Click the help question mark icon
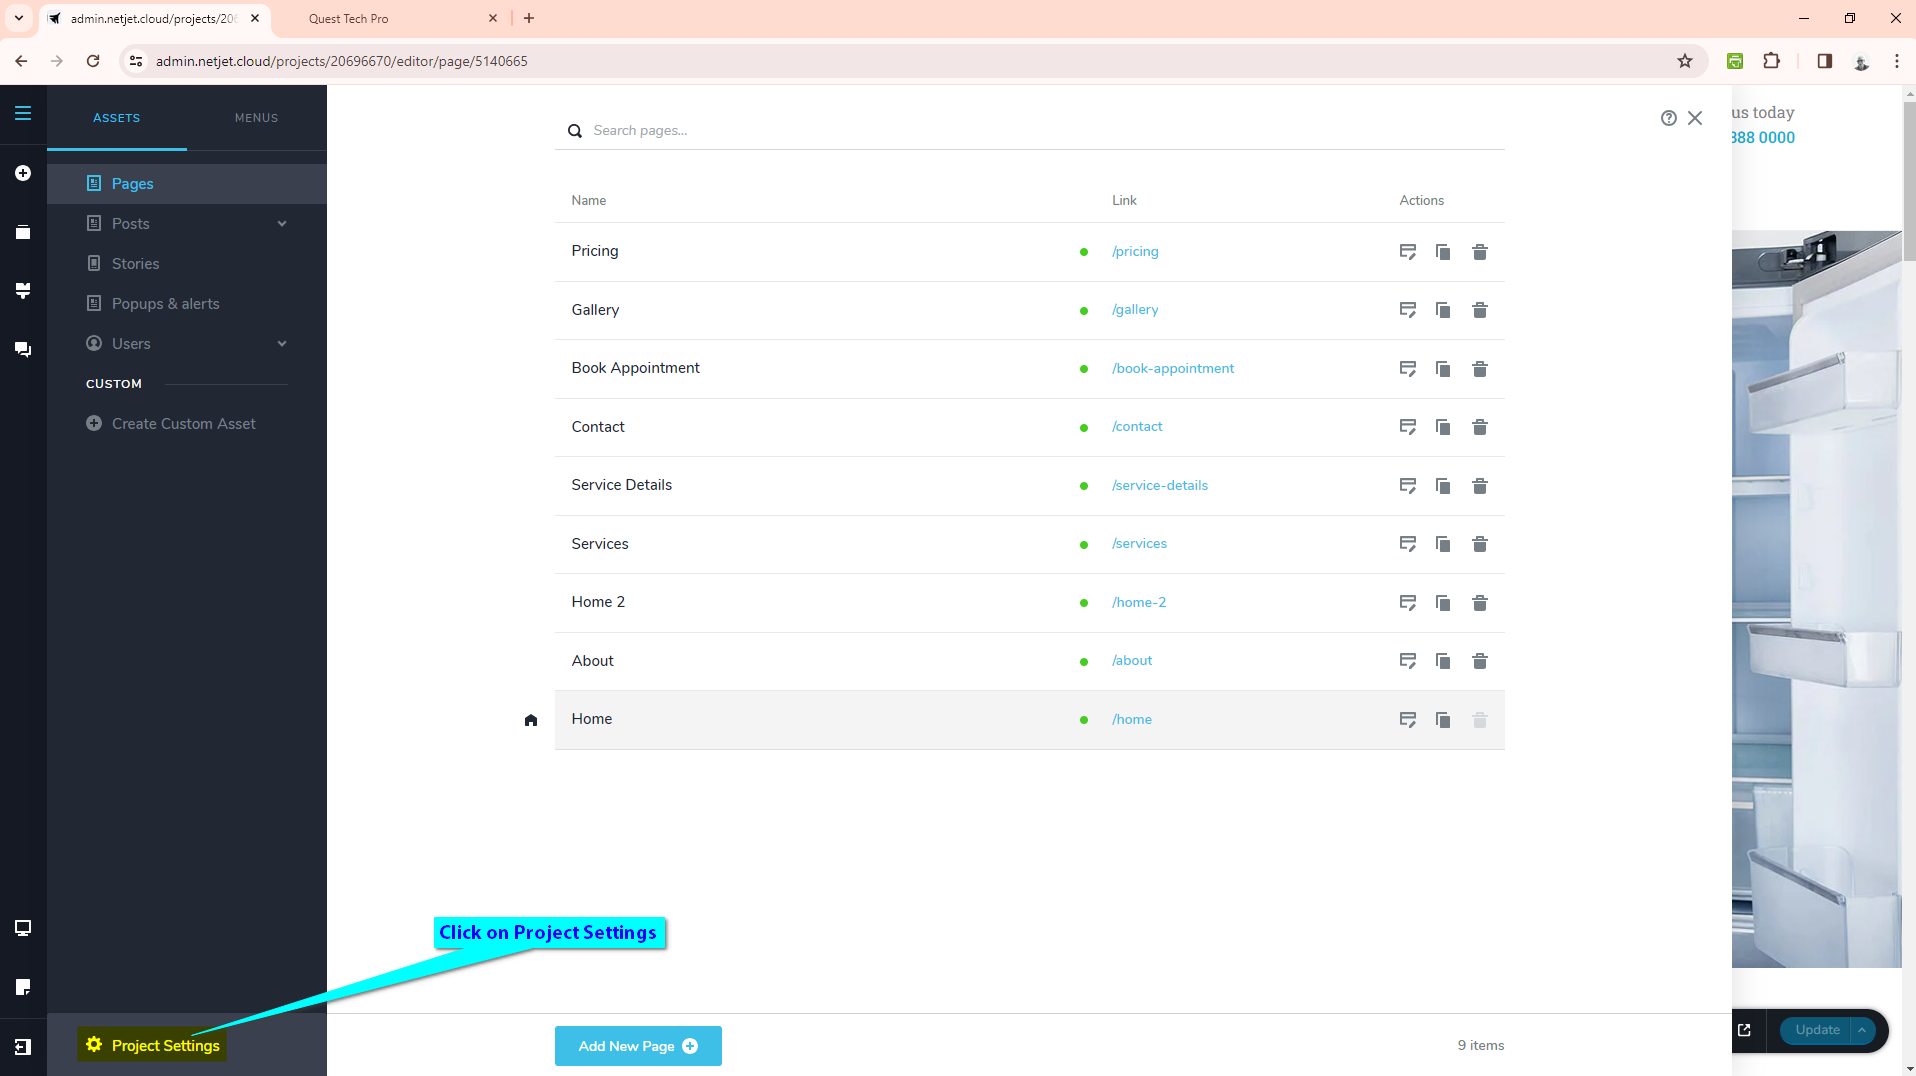Screen dimensions: 1916x1076 1668,118
